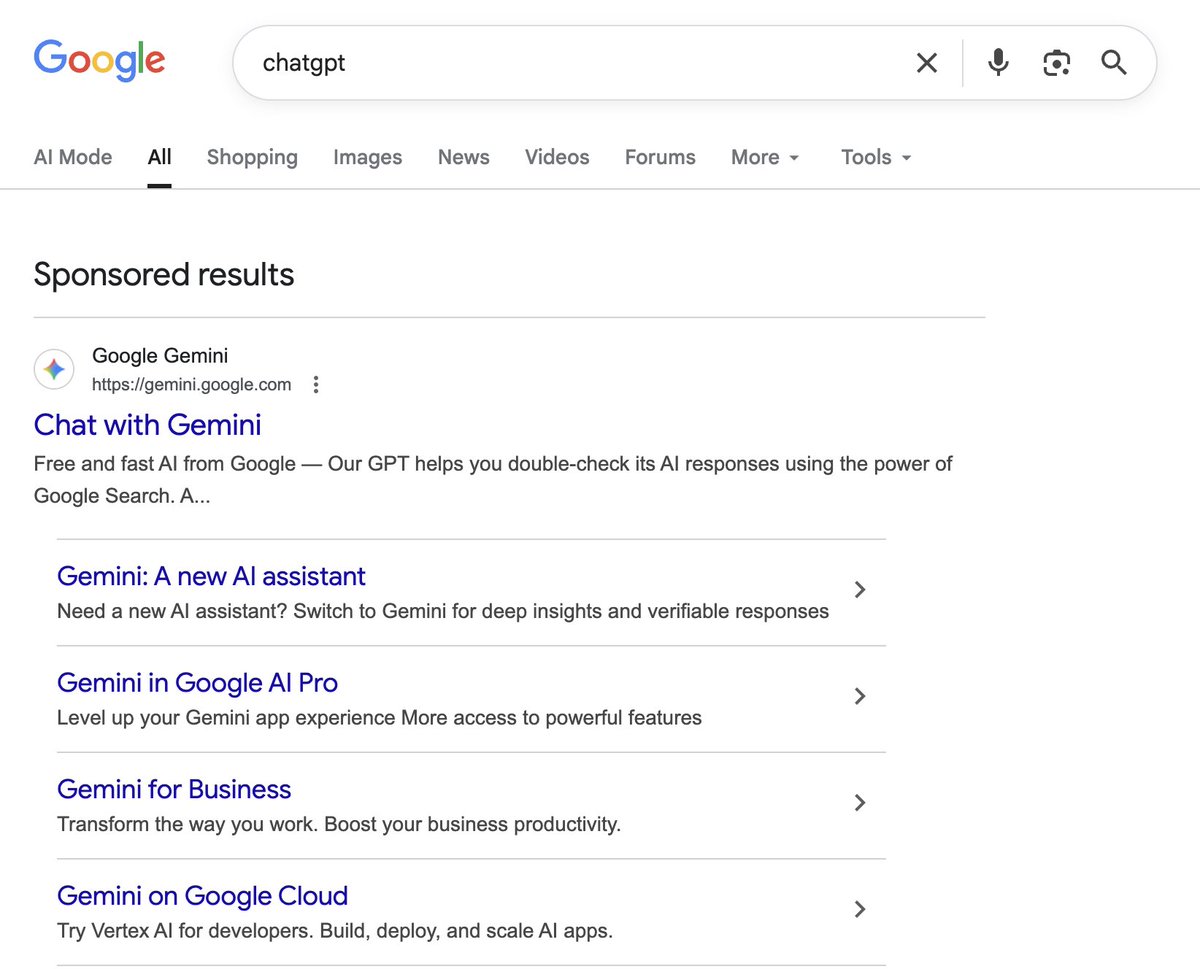The height and width of the screenshot is (969, 1200).
Task: Open Gemini: A new AI assistant link
Action: coord(211,576)
